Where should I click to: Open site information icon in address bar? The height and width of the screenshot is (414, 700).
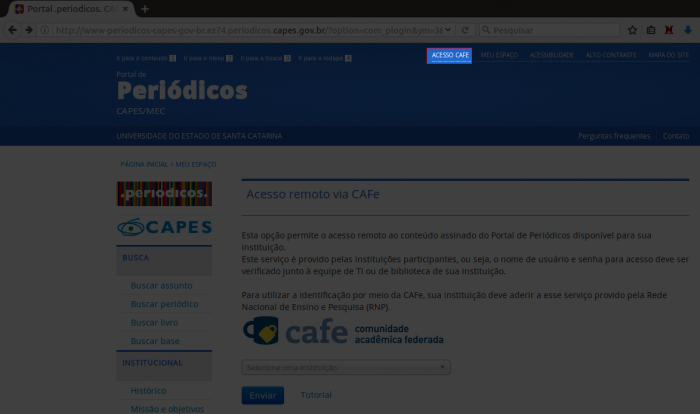45,30
